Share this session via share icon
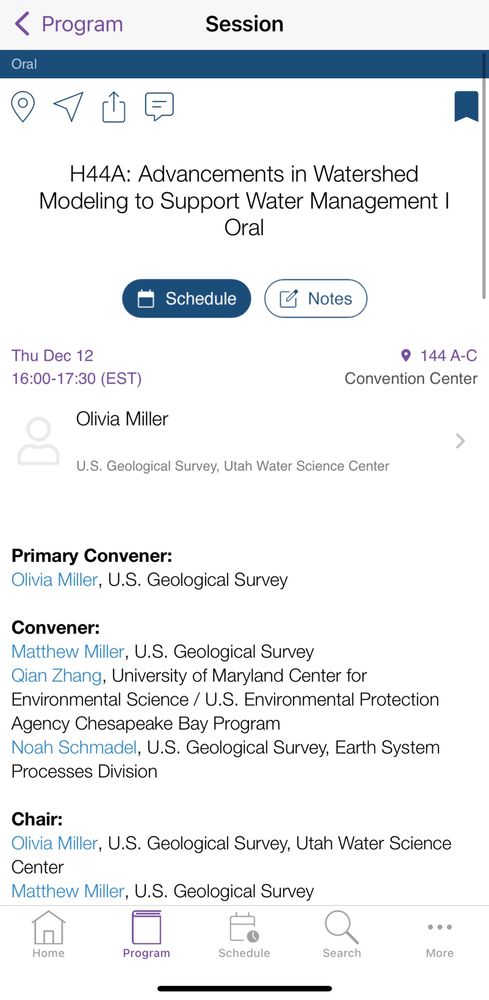The image size is (489, 1000). click(113, 107)
